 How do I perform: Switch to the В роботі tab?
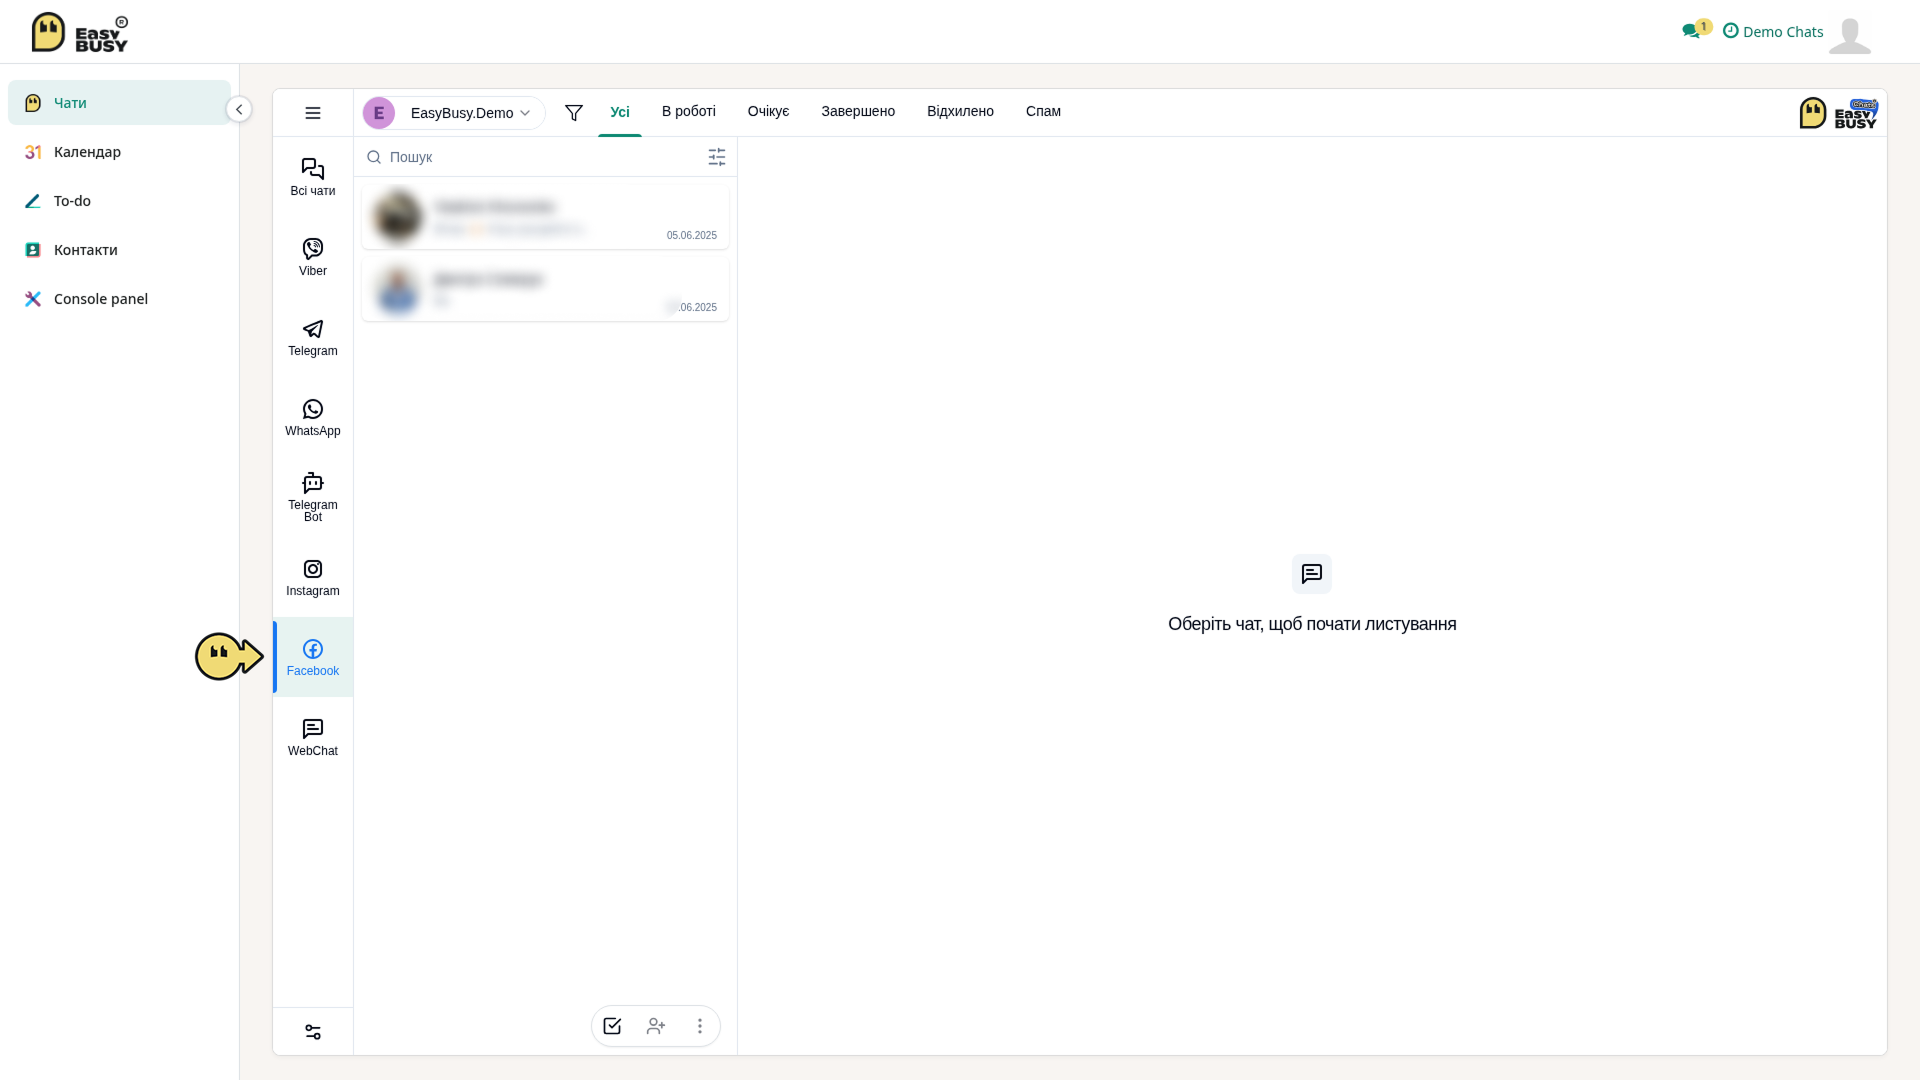pyautogui.click(x=689, y=111)
